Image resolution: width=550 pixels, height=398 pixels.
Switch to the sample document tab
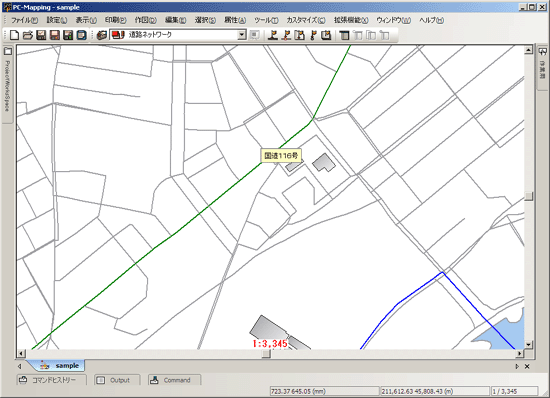click(60, 365)
